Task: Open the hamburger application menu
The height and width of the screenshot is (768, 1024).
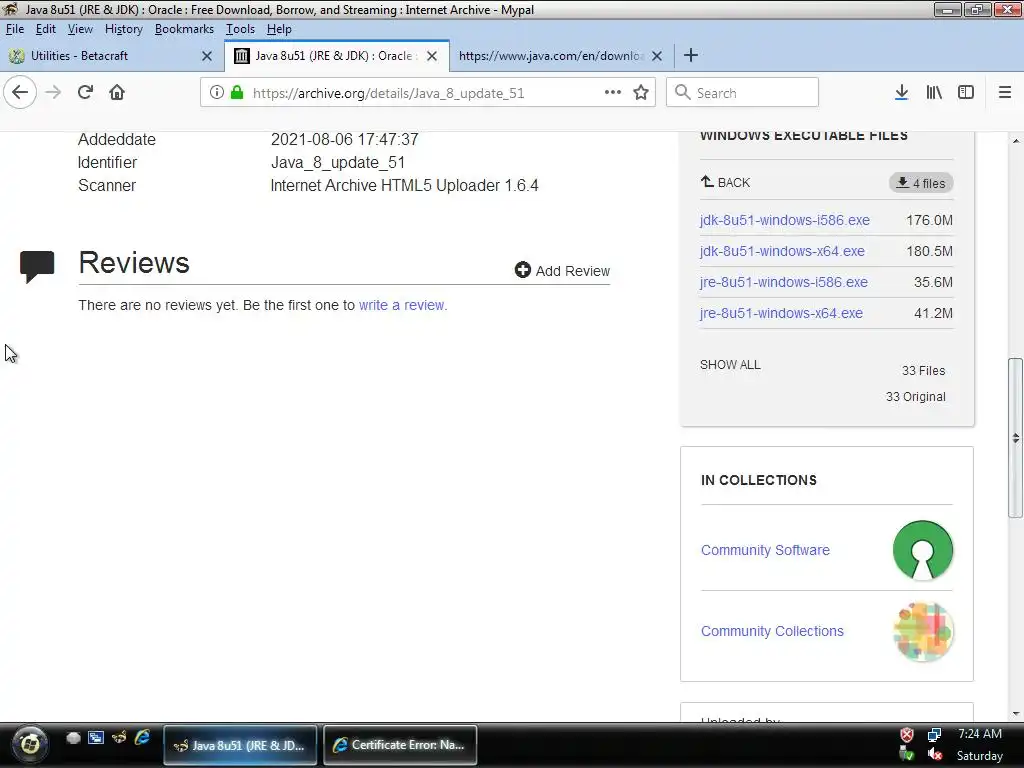Action: pos(1005,92)
